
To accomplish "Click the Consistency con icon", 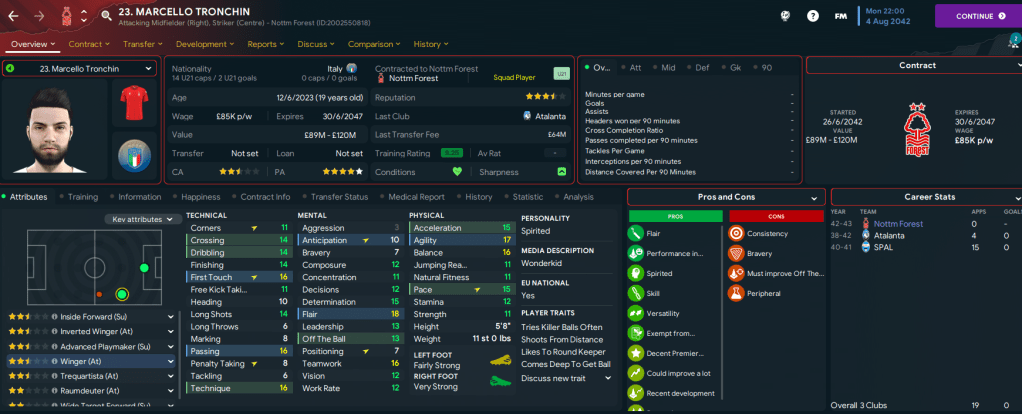I will click(737, 233).
